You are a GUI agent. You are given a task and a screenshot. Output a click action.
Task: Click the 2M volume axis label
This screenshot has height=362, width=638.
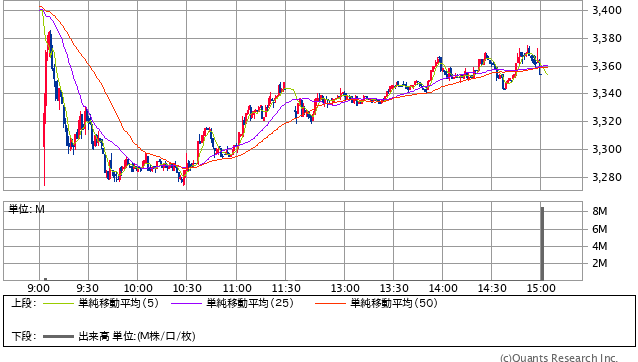click(x=600, y=263)
